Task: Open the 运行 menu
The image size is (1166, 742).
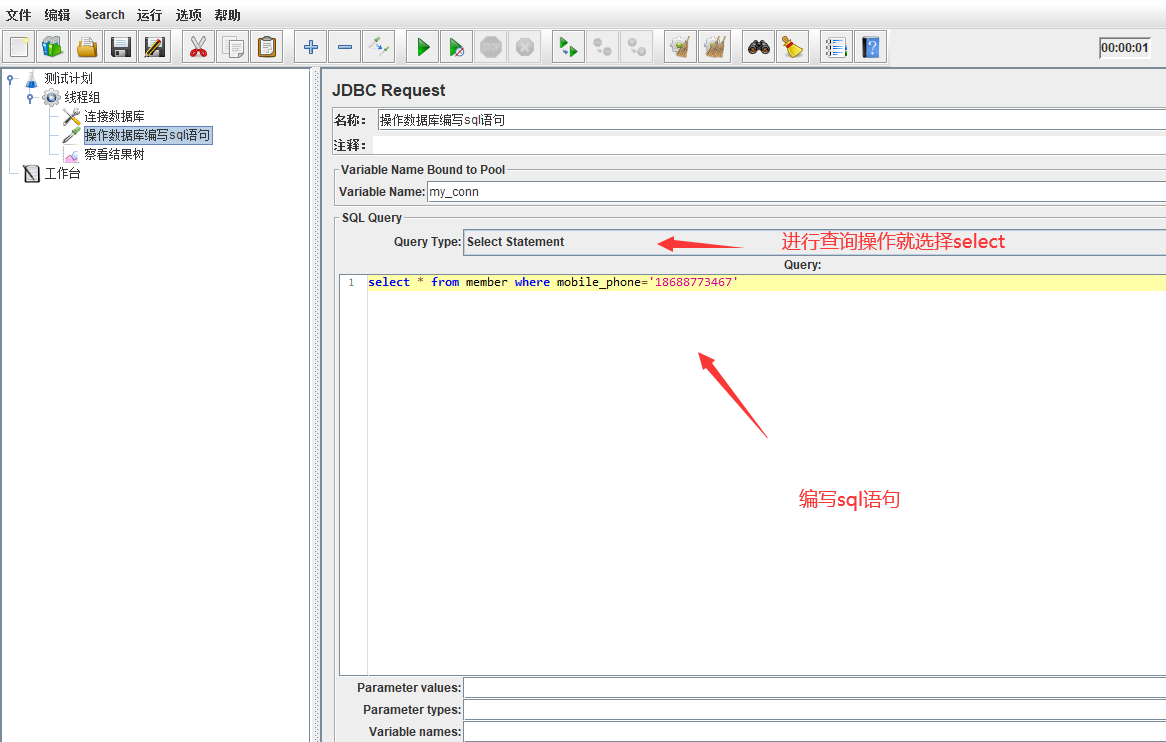Action: click(149, 15)
